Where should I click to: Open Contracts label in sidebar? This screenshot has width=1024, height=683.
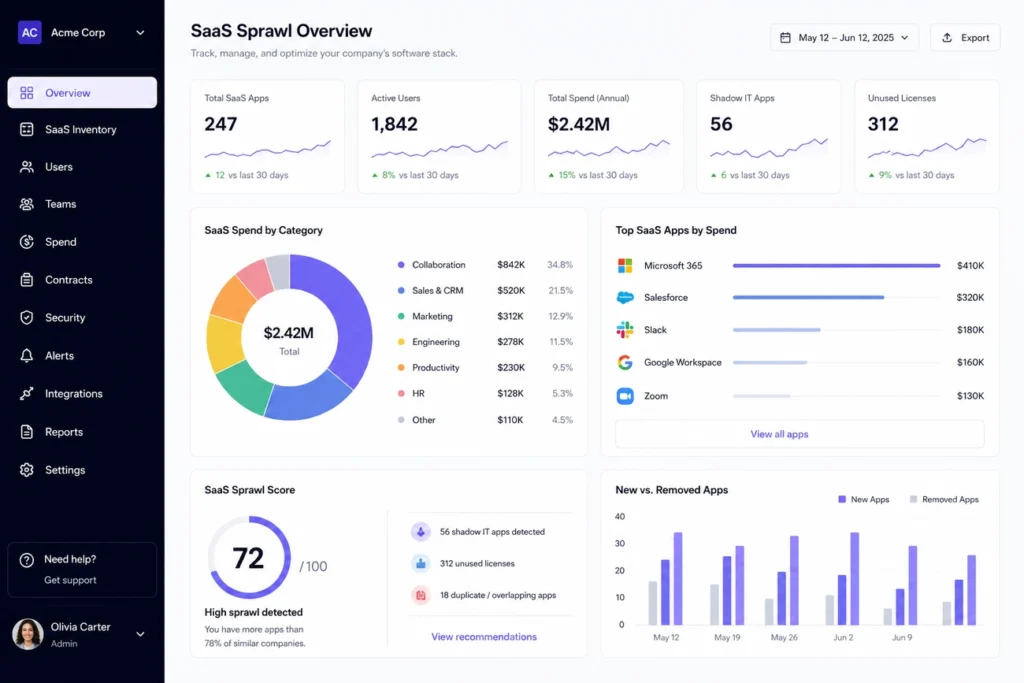point(69,280)
